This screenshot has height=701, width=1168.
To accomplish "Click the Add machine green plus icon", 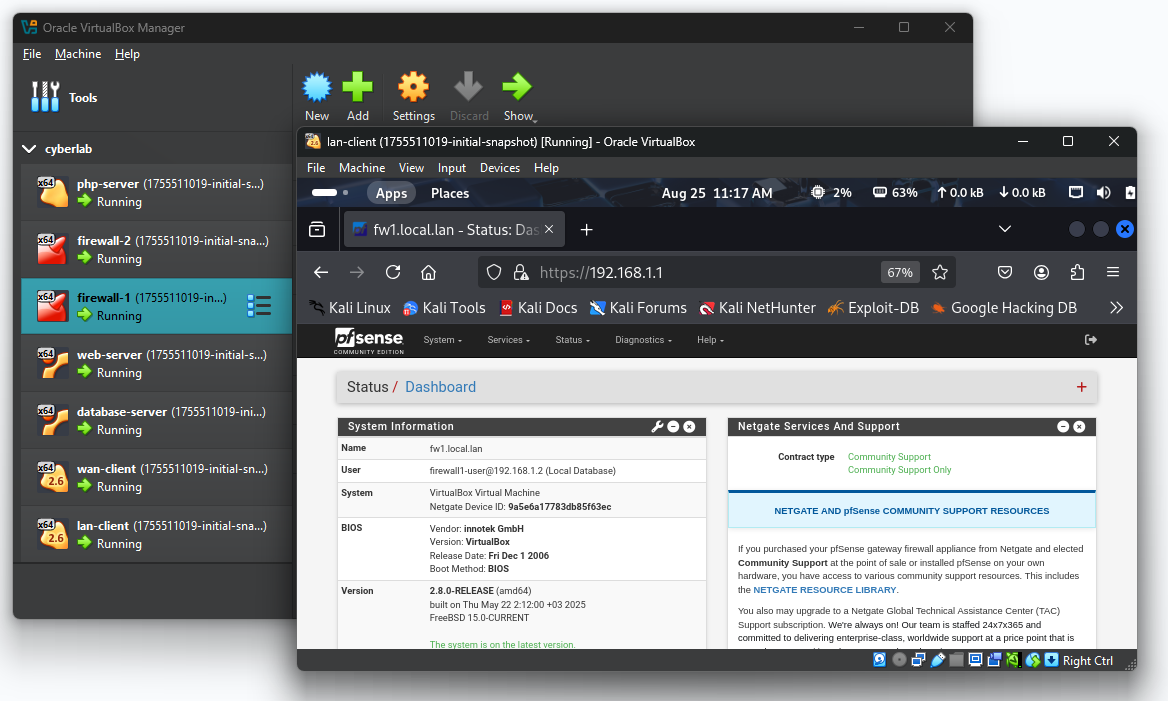I will pos(357,89).
